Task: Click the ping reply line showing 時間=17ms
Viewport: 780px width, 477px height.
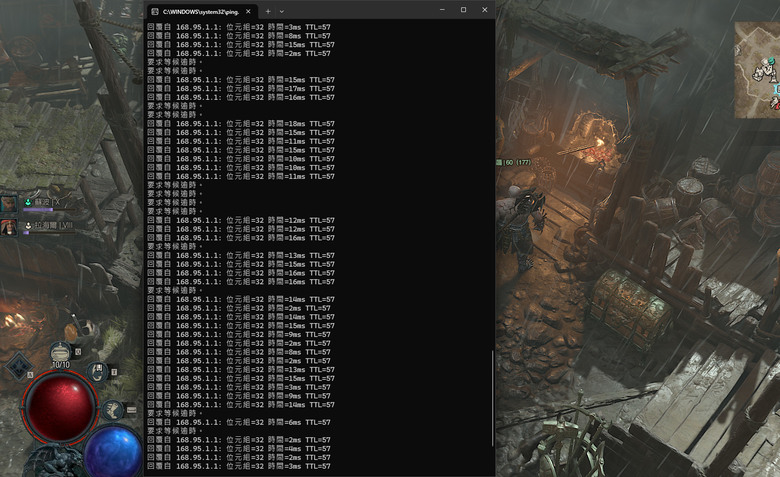Action: click(x=241, y=89)
